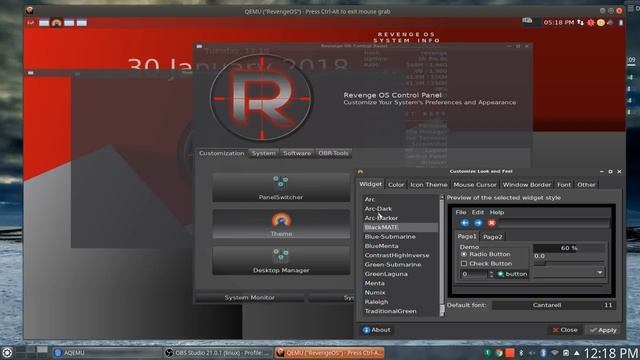Select the GreenLaguna theme

400,274
